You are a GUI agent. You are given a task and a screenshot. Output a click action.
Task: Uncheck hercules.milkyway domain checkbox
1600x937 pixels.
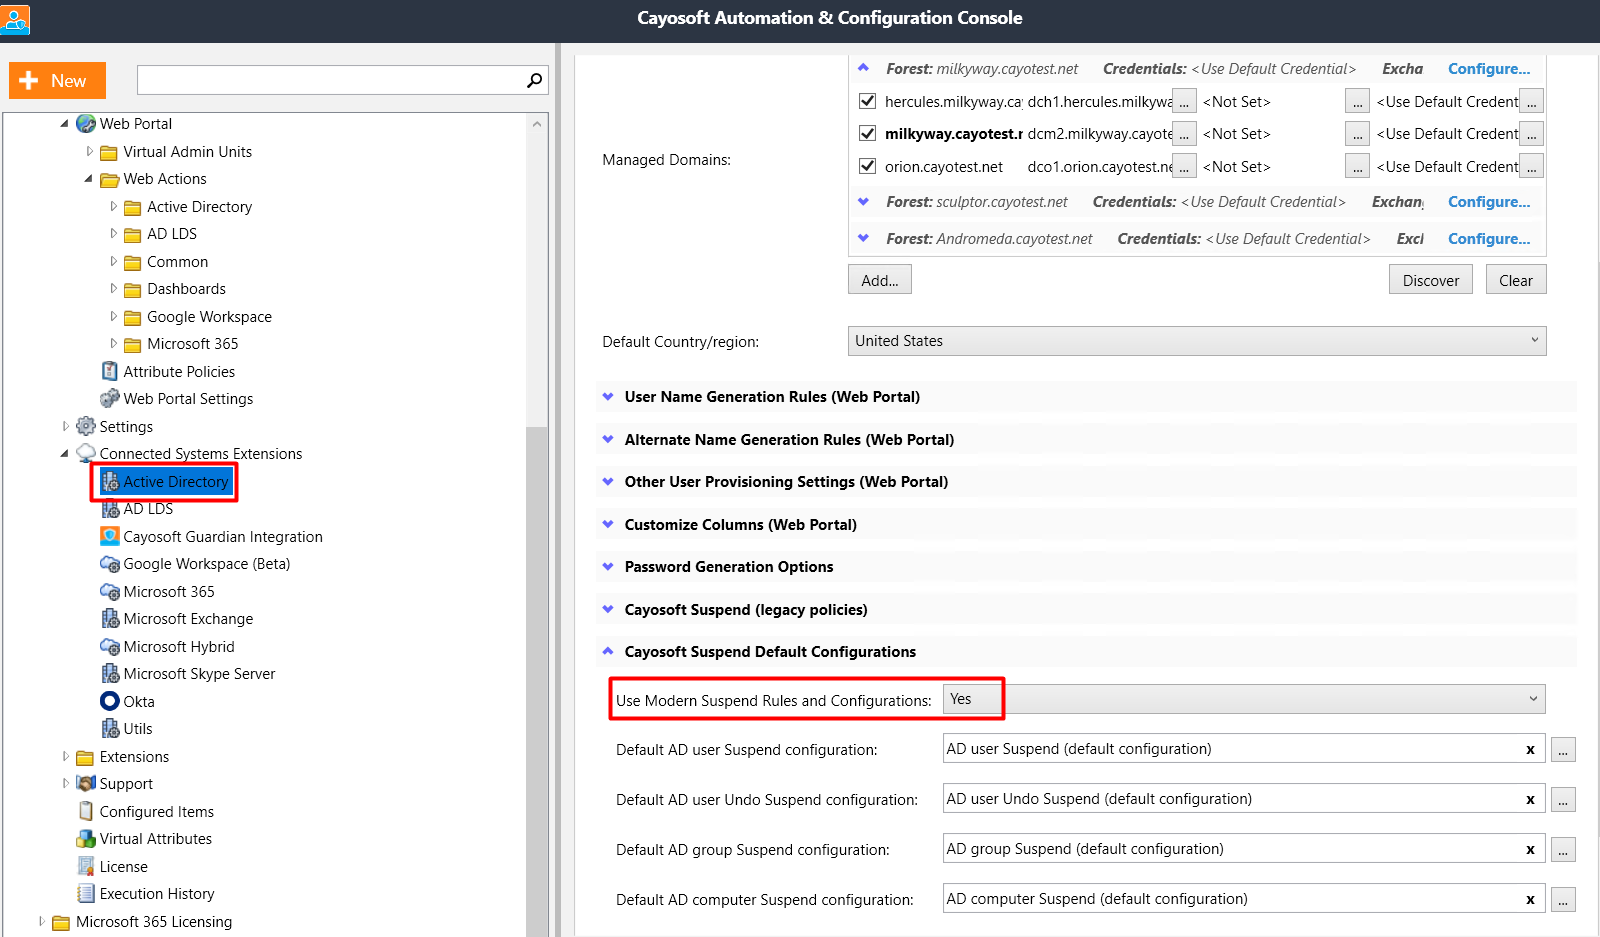coord(867,101)
